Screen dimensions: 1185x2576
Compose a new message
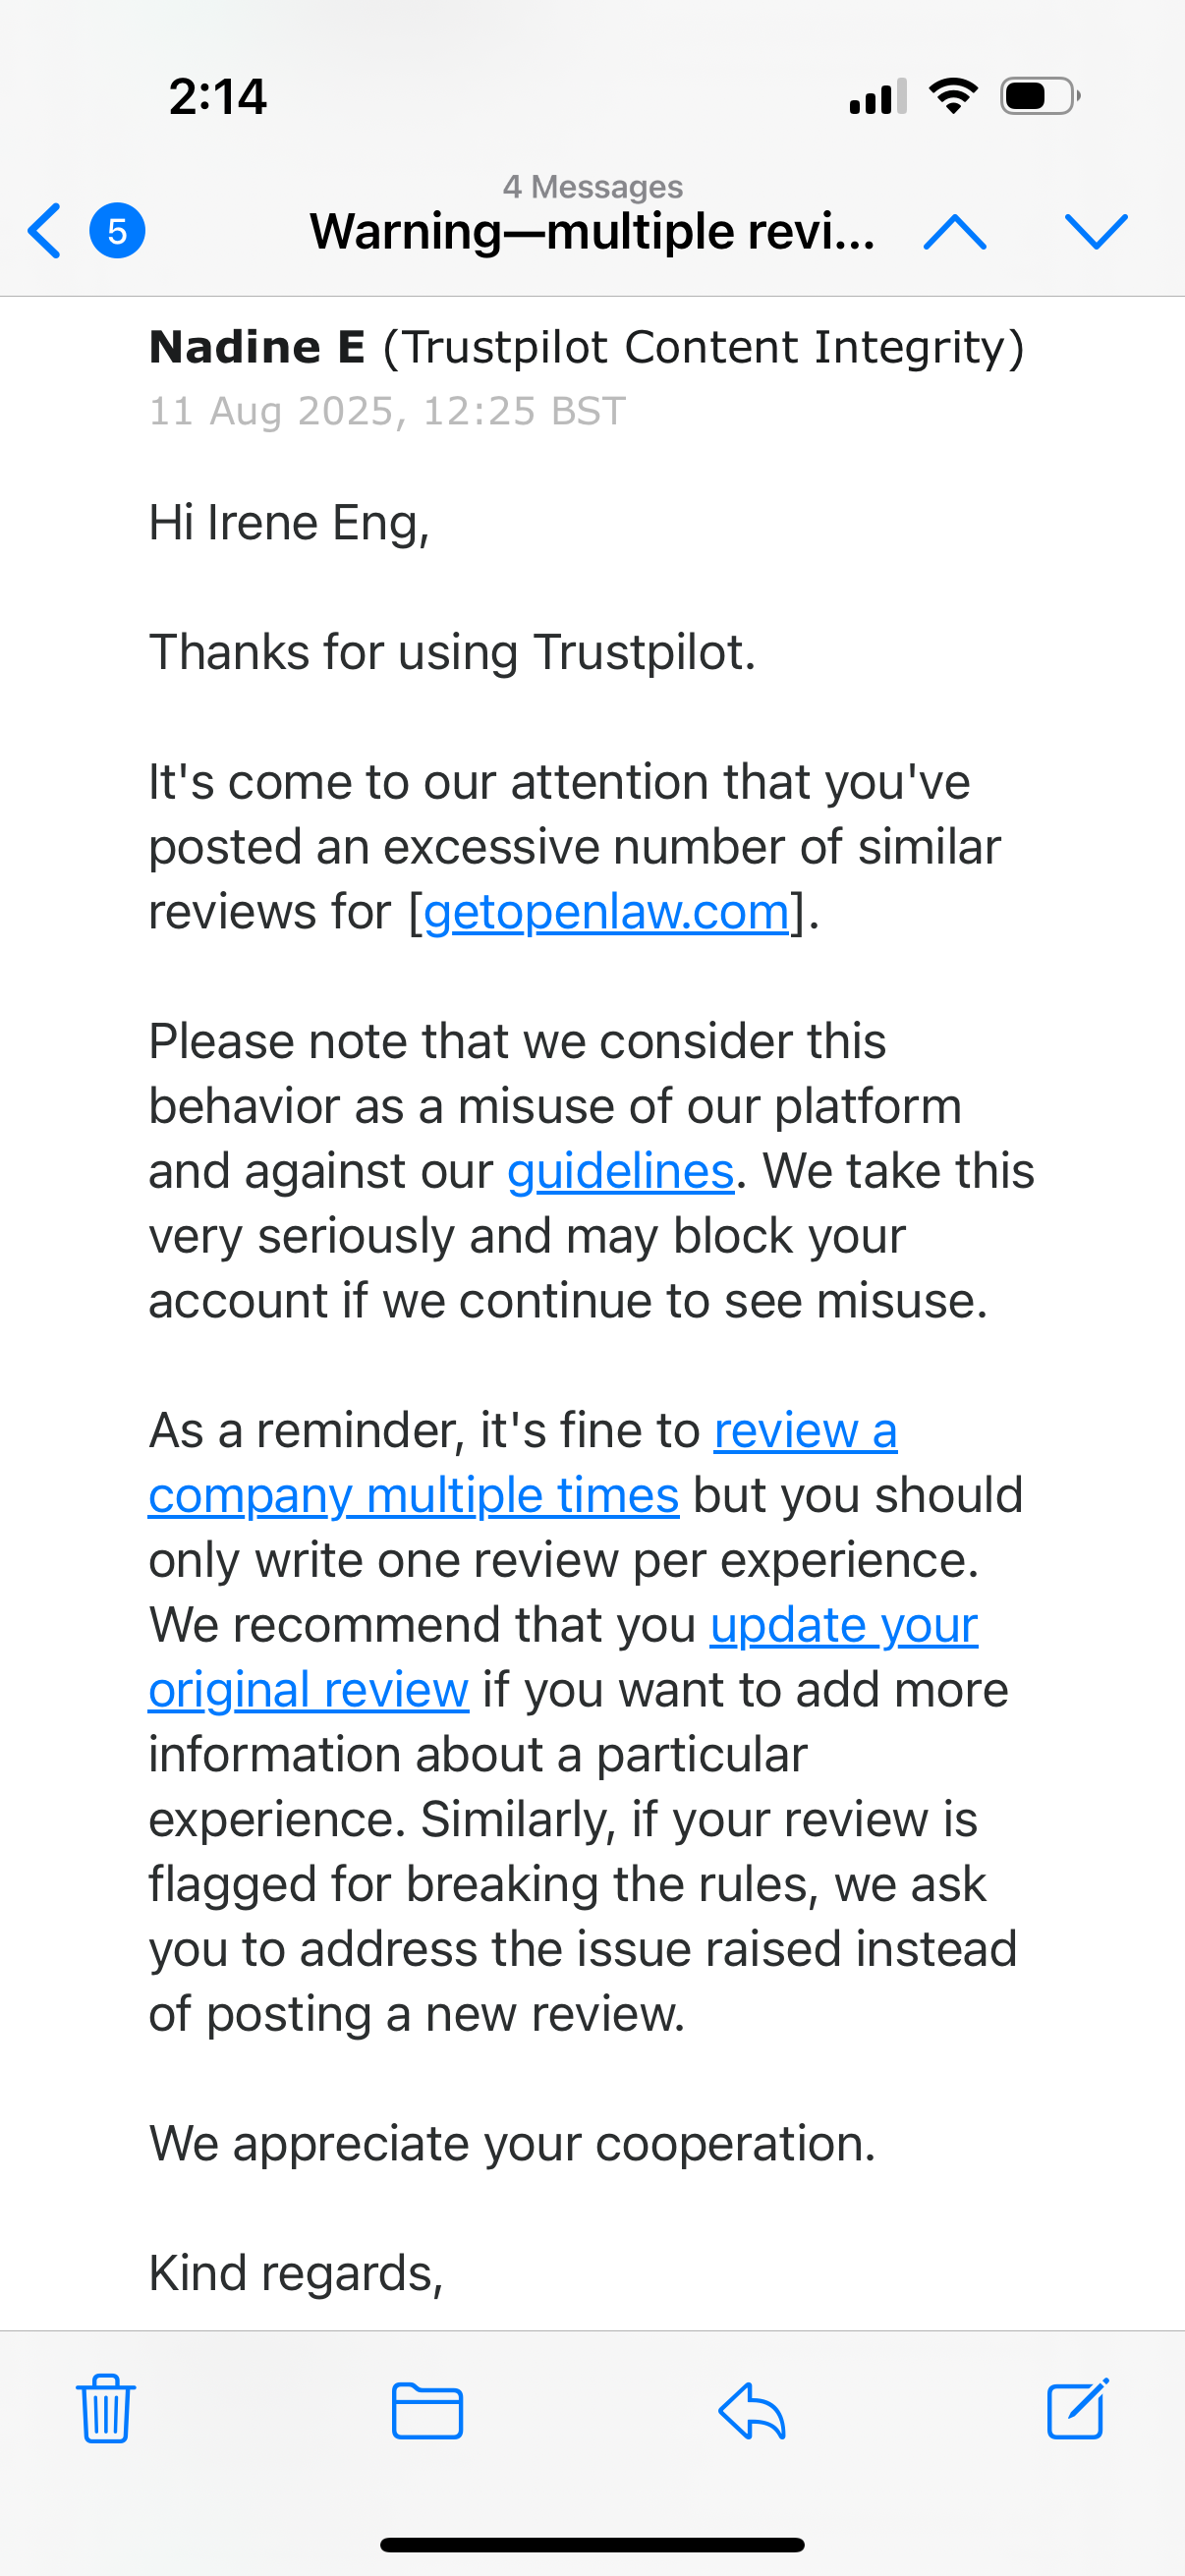(x=1077, y=2409)
